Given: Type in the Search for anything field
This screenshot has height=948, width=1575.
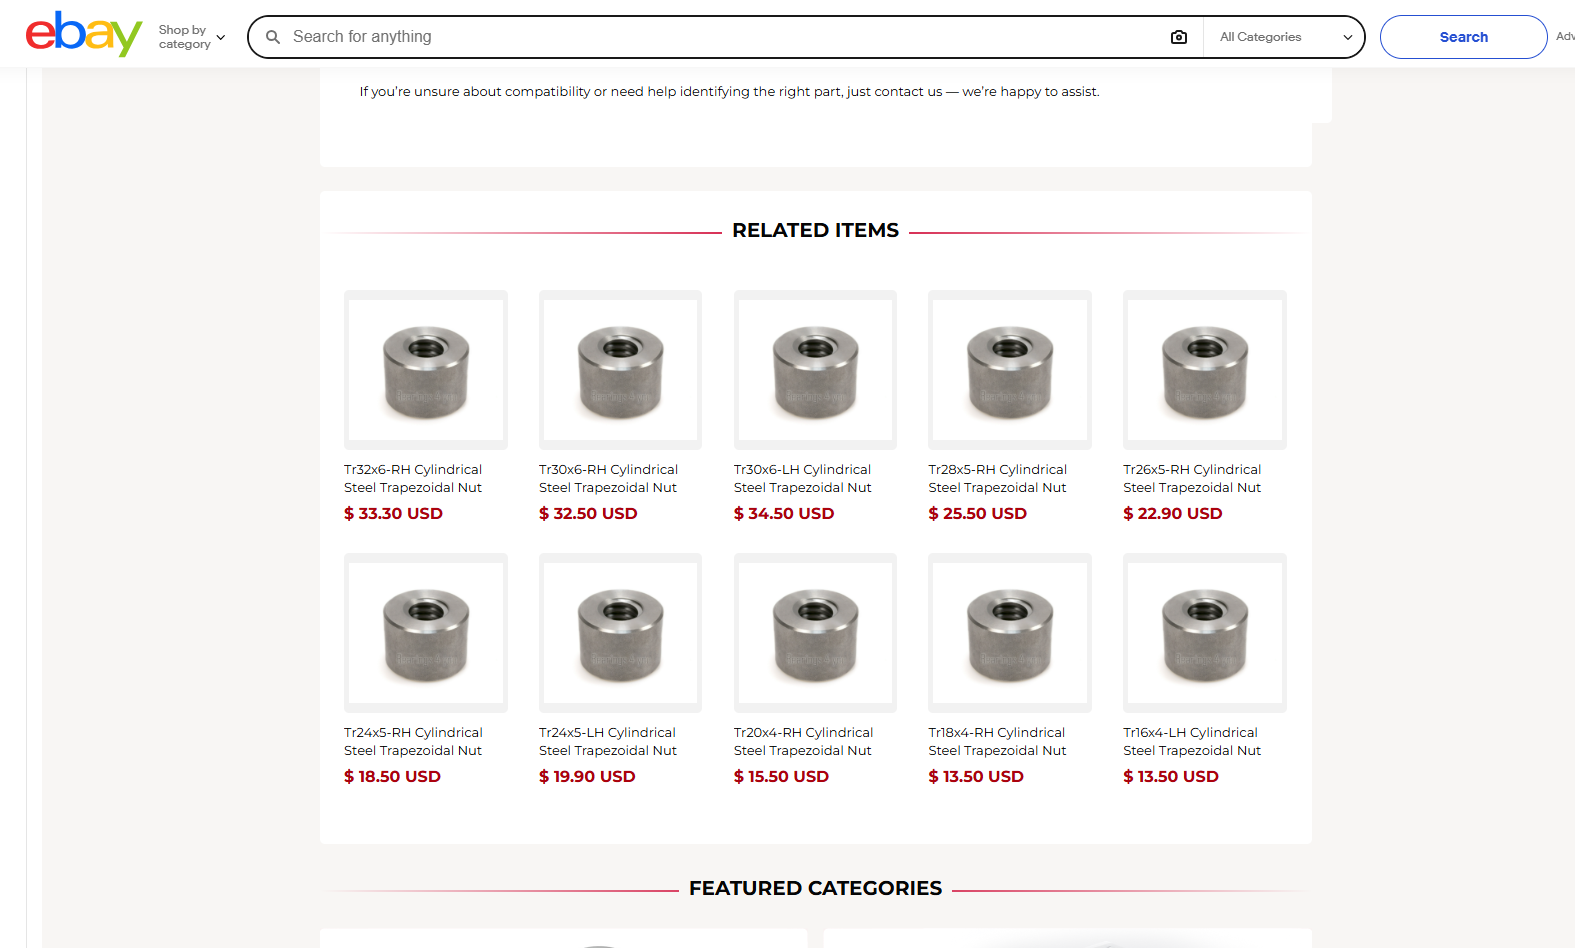Looking at the screenshot, I should 720,37.
